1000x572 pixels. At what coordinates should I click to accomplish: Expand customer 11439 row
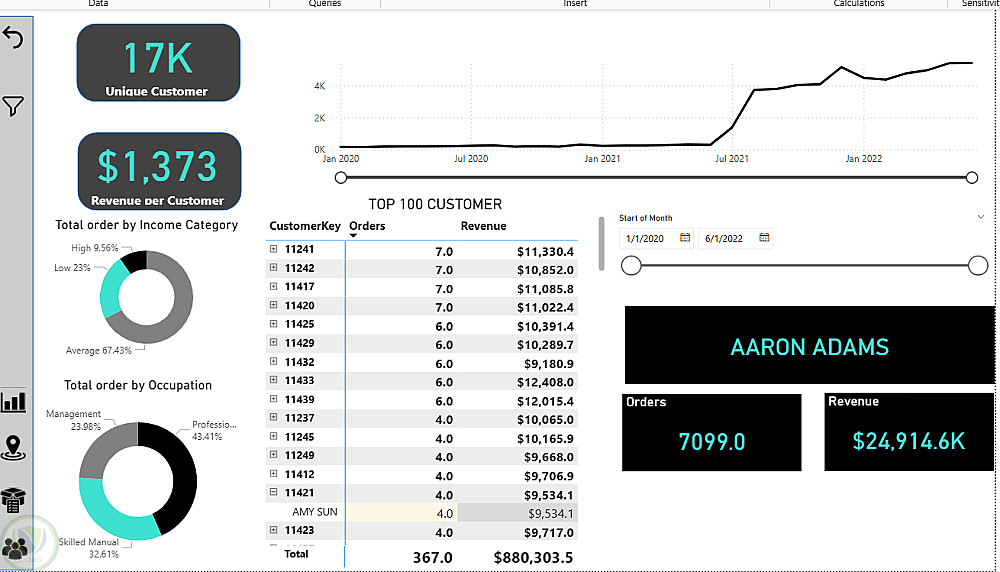(x=274, y=399)
